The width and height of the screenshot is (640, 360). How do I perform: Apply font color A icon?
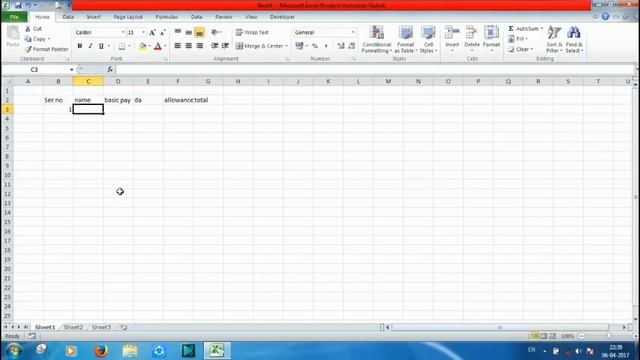pyautogui.click(x=158, y=46)
